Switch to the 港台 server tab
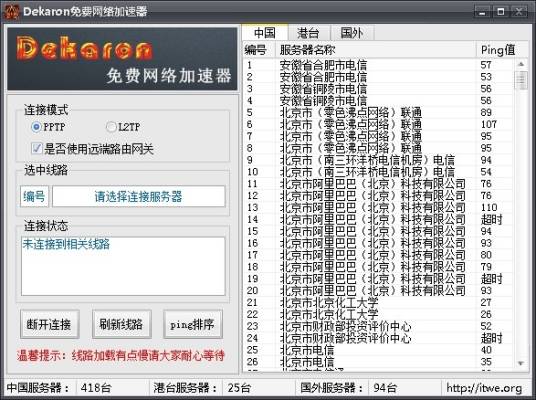Screen dimensions: 536x400 (x=308, y=33)
